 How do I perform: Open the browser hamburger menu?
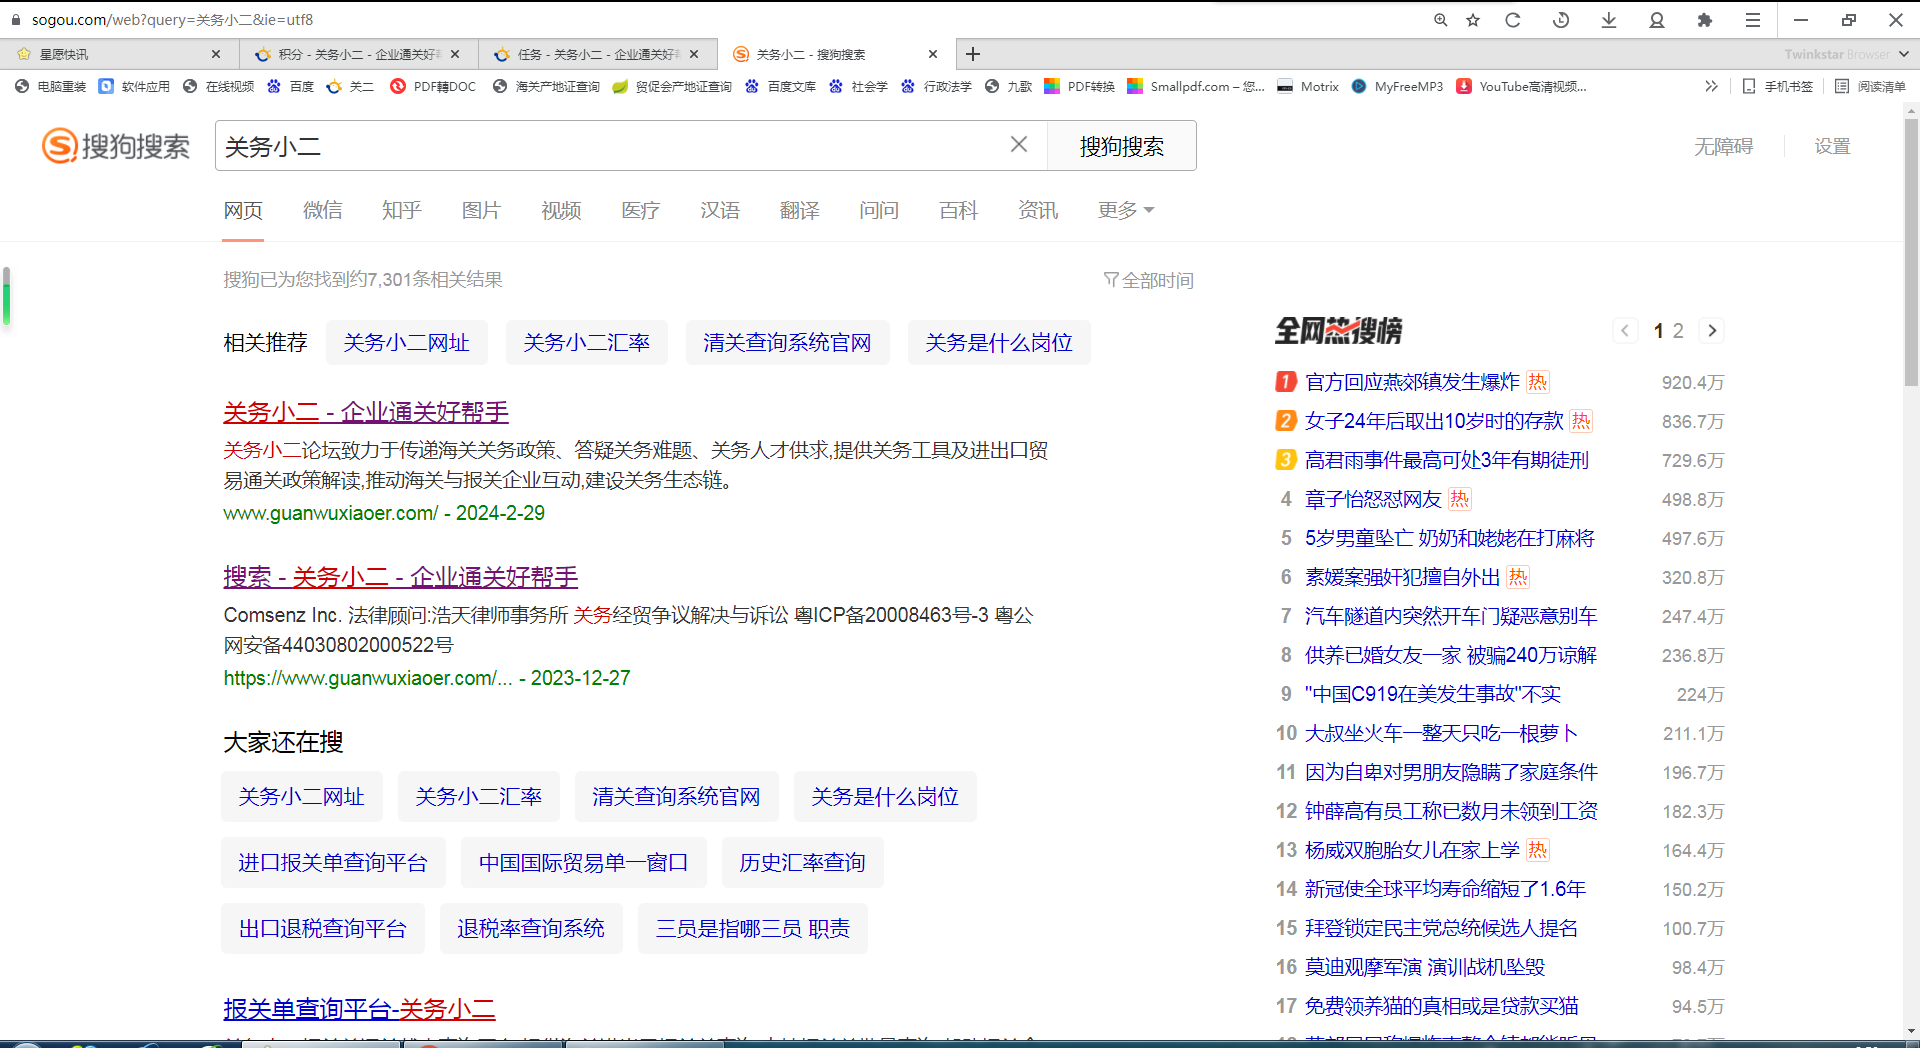1753,20
